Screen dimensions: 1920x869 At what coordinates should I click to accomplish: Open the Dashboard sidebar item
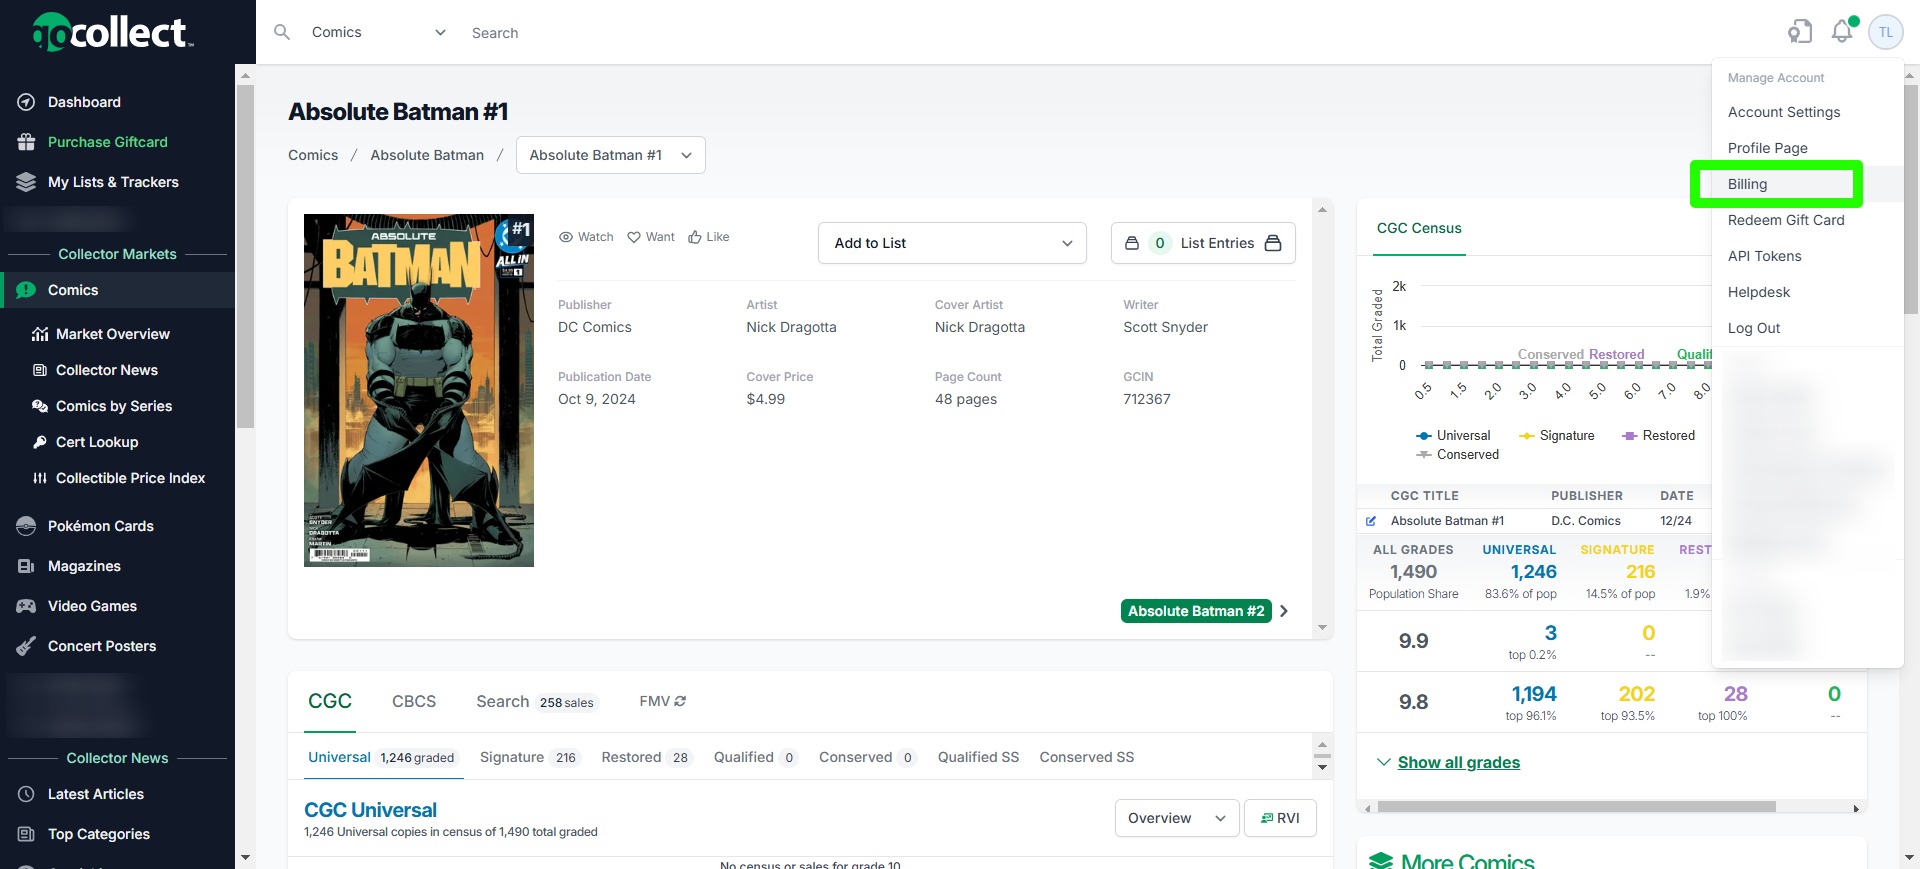point(84,102)
